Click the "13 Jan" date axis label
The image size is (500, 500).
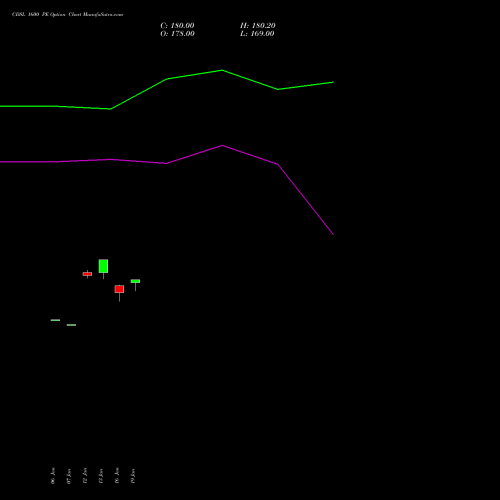pyautogui.click(x=101, y=476)
